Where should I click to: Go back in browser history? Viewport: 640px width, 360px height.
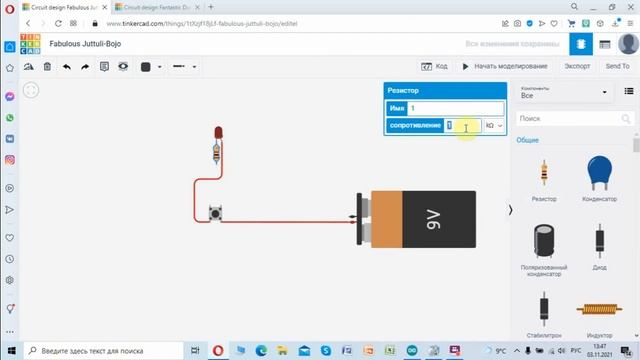[28, 24]
